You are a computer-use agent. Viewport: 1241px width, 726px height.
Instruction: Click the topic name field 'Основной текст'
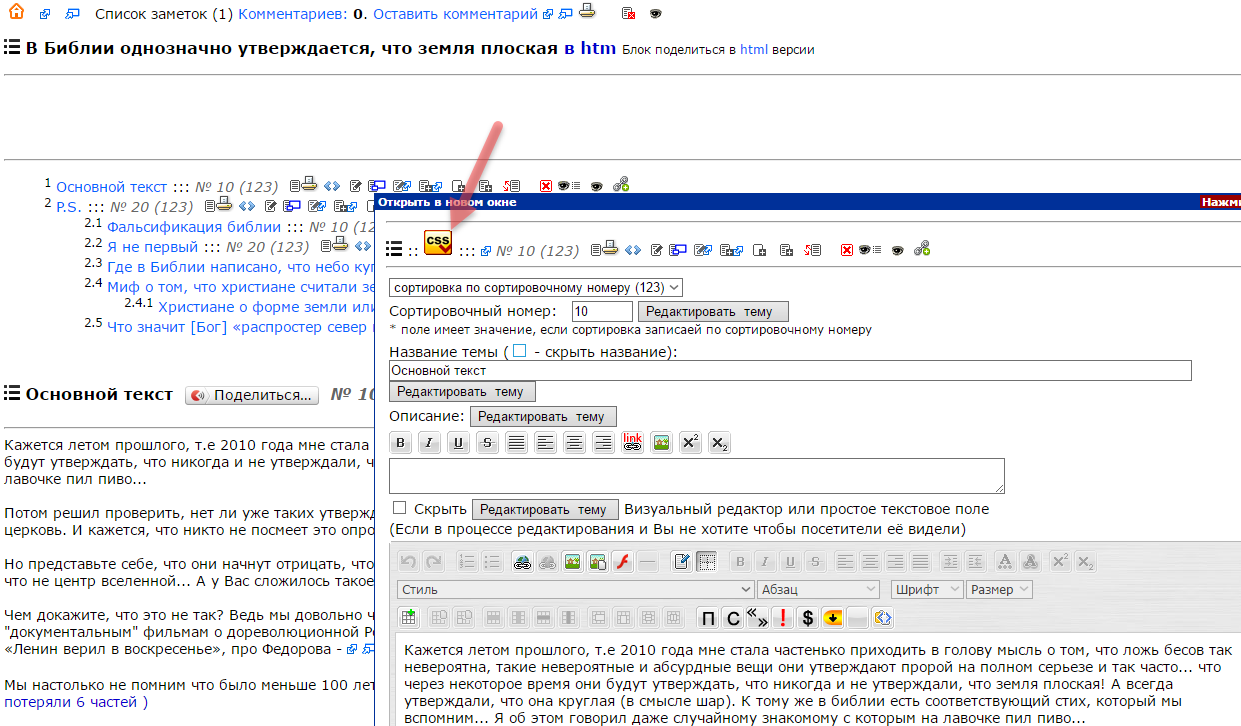790,370
